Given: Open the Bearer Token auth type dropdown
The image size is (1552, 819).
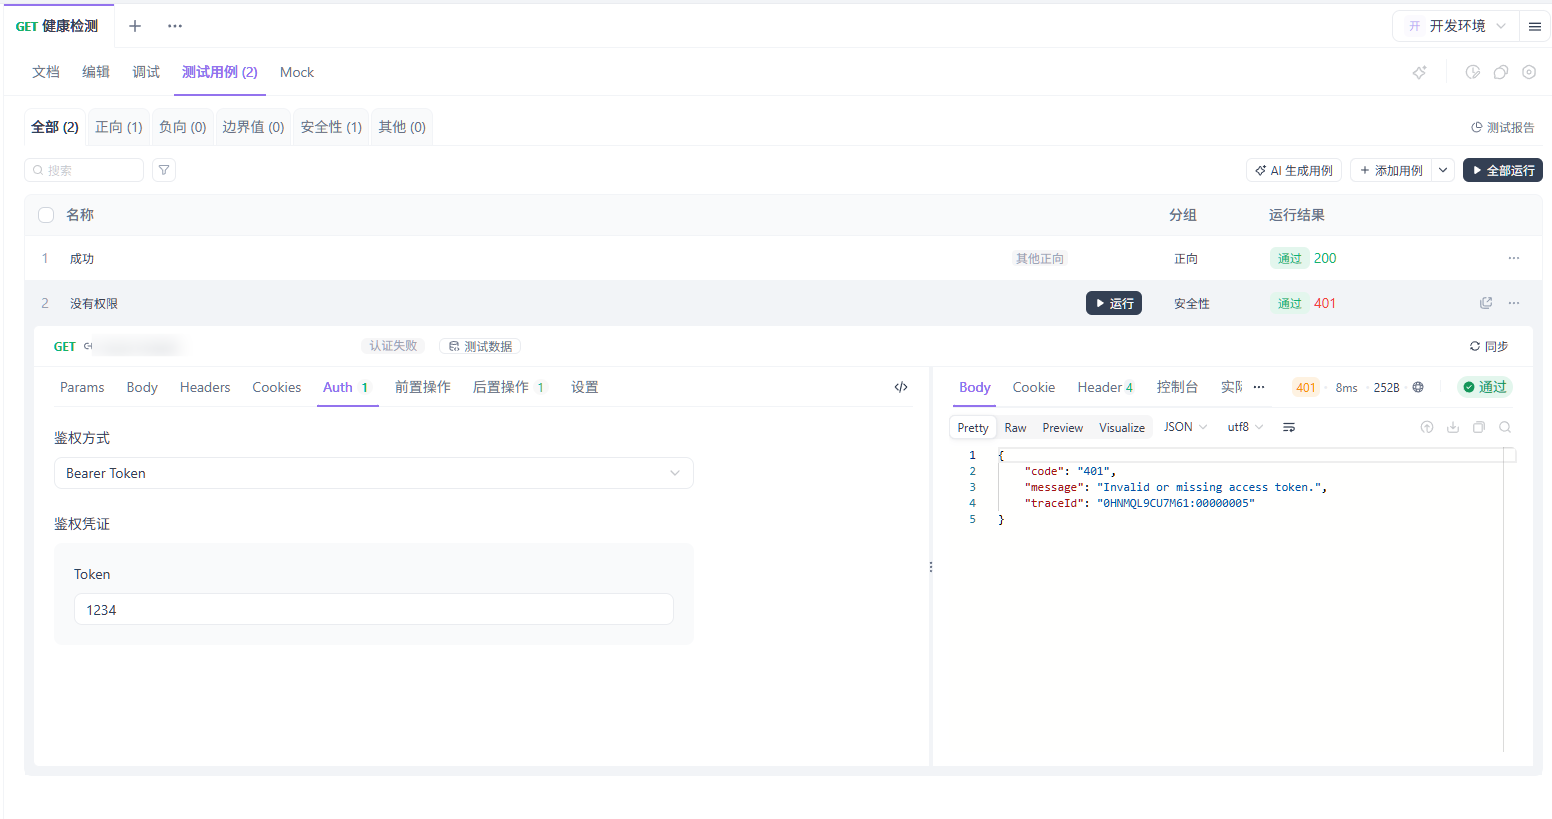Looking at the screenshot, I should click(374, 473).
